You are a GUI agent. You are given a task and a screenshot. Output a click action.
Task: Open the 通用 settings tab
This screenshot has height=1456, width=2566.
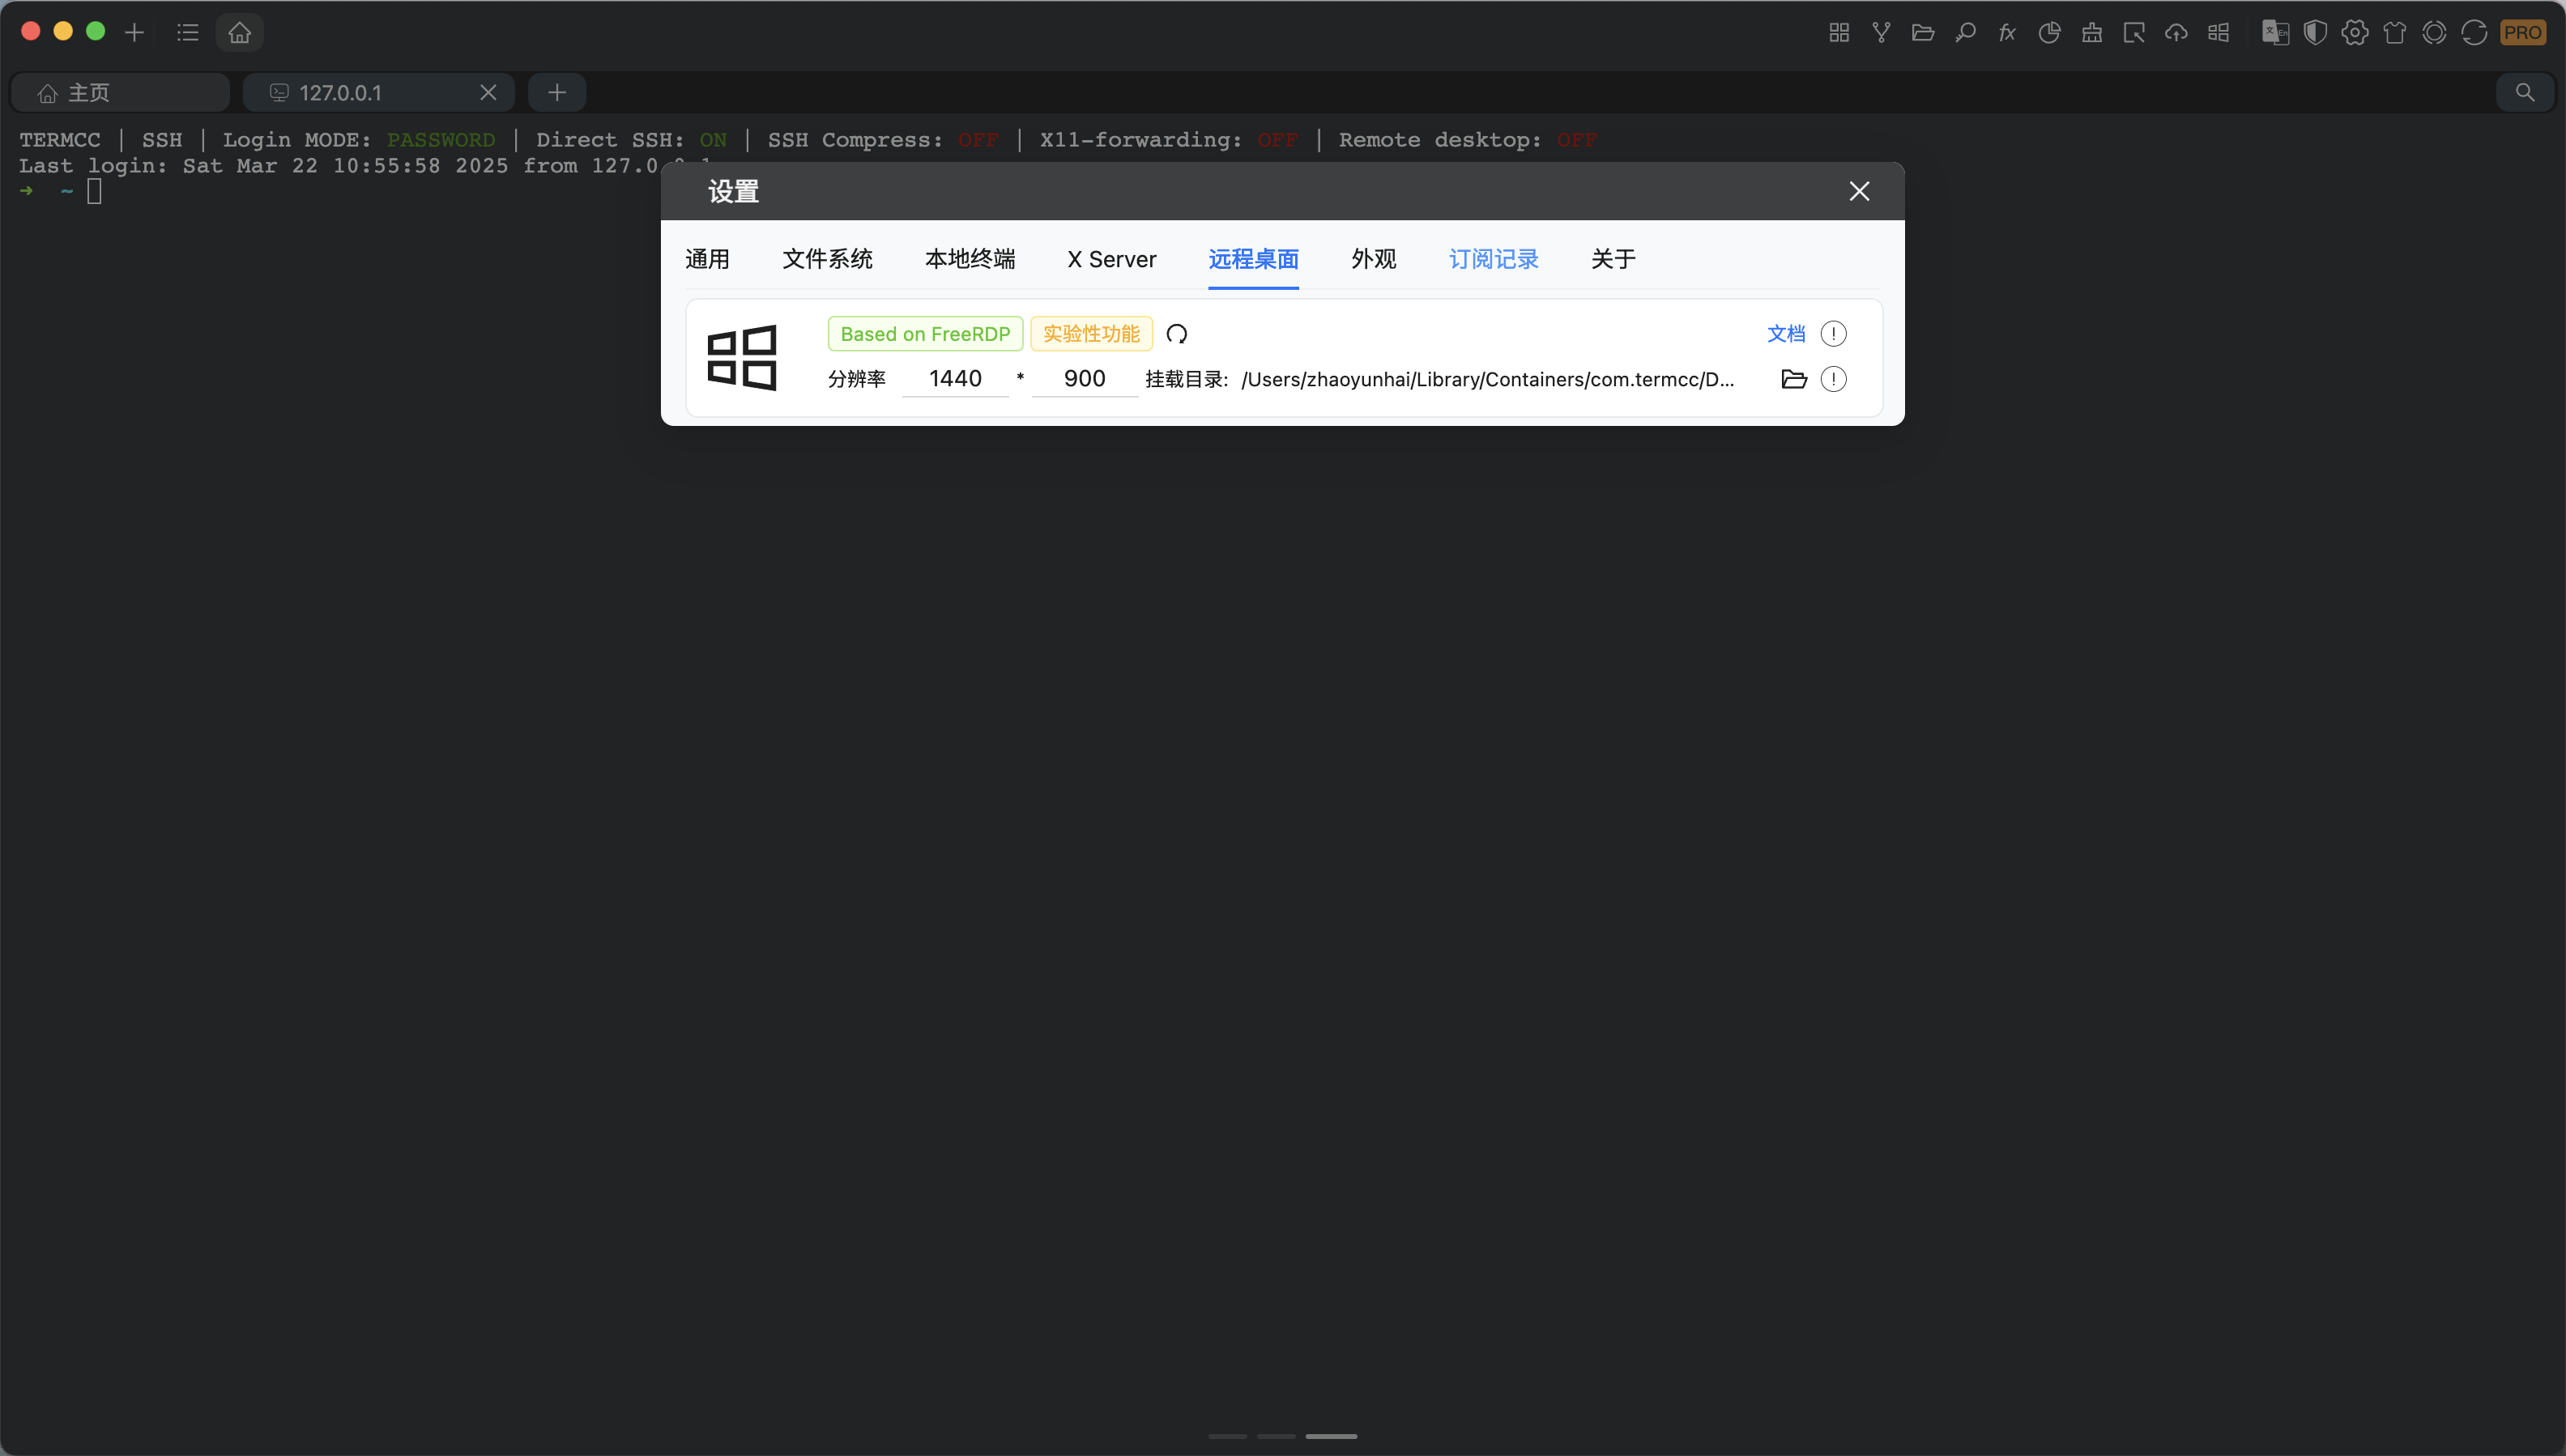point(707,259)
